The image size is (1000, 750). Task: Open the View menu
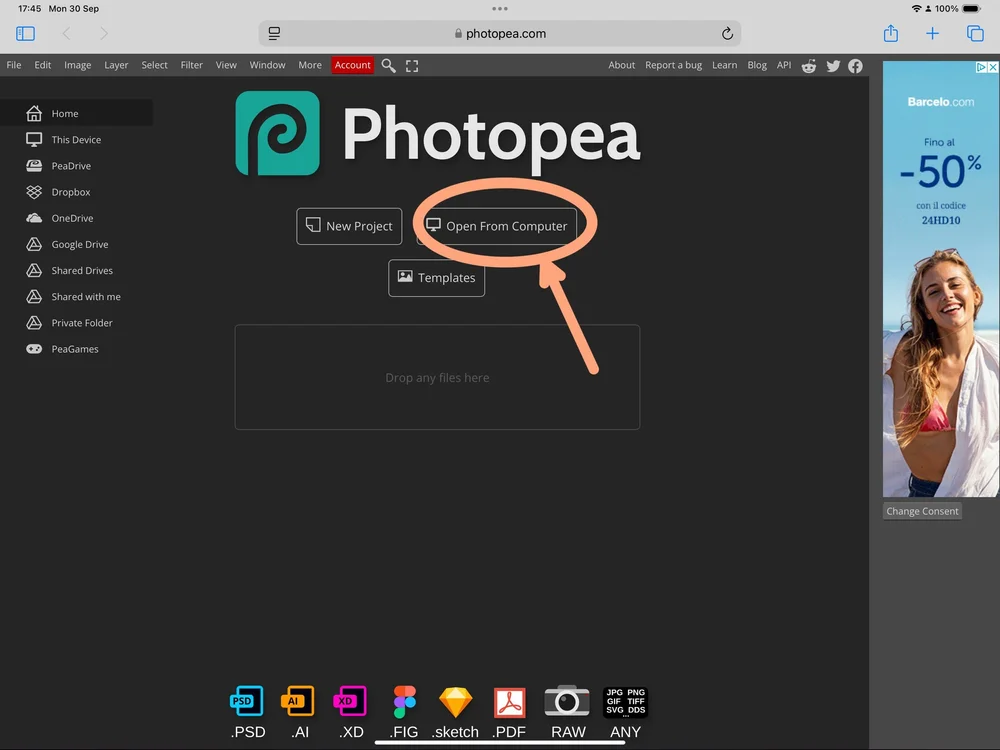(x=226, y=65)
